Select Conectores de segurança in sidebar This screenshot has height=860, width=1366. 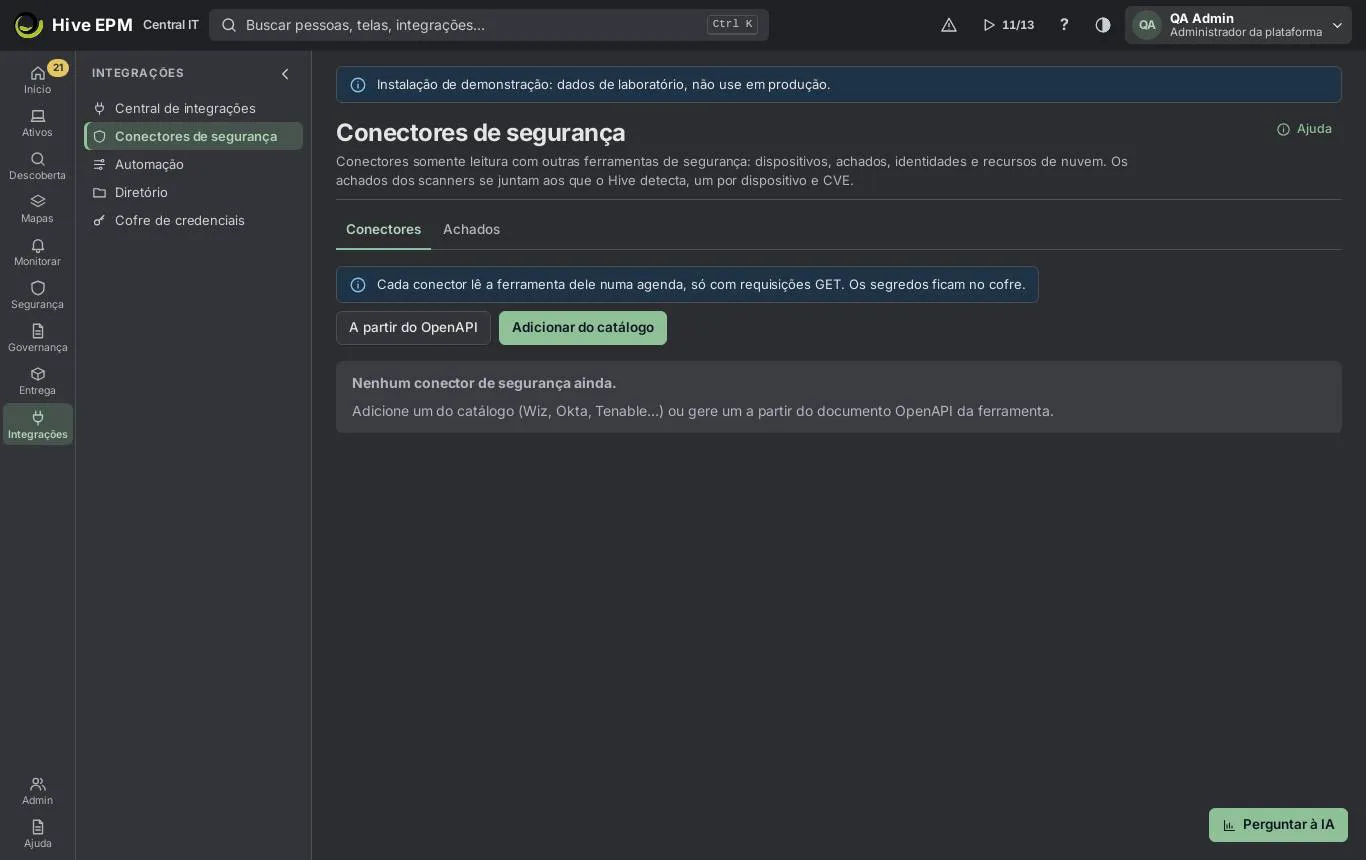coord(194,136)
